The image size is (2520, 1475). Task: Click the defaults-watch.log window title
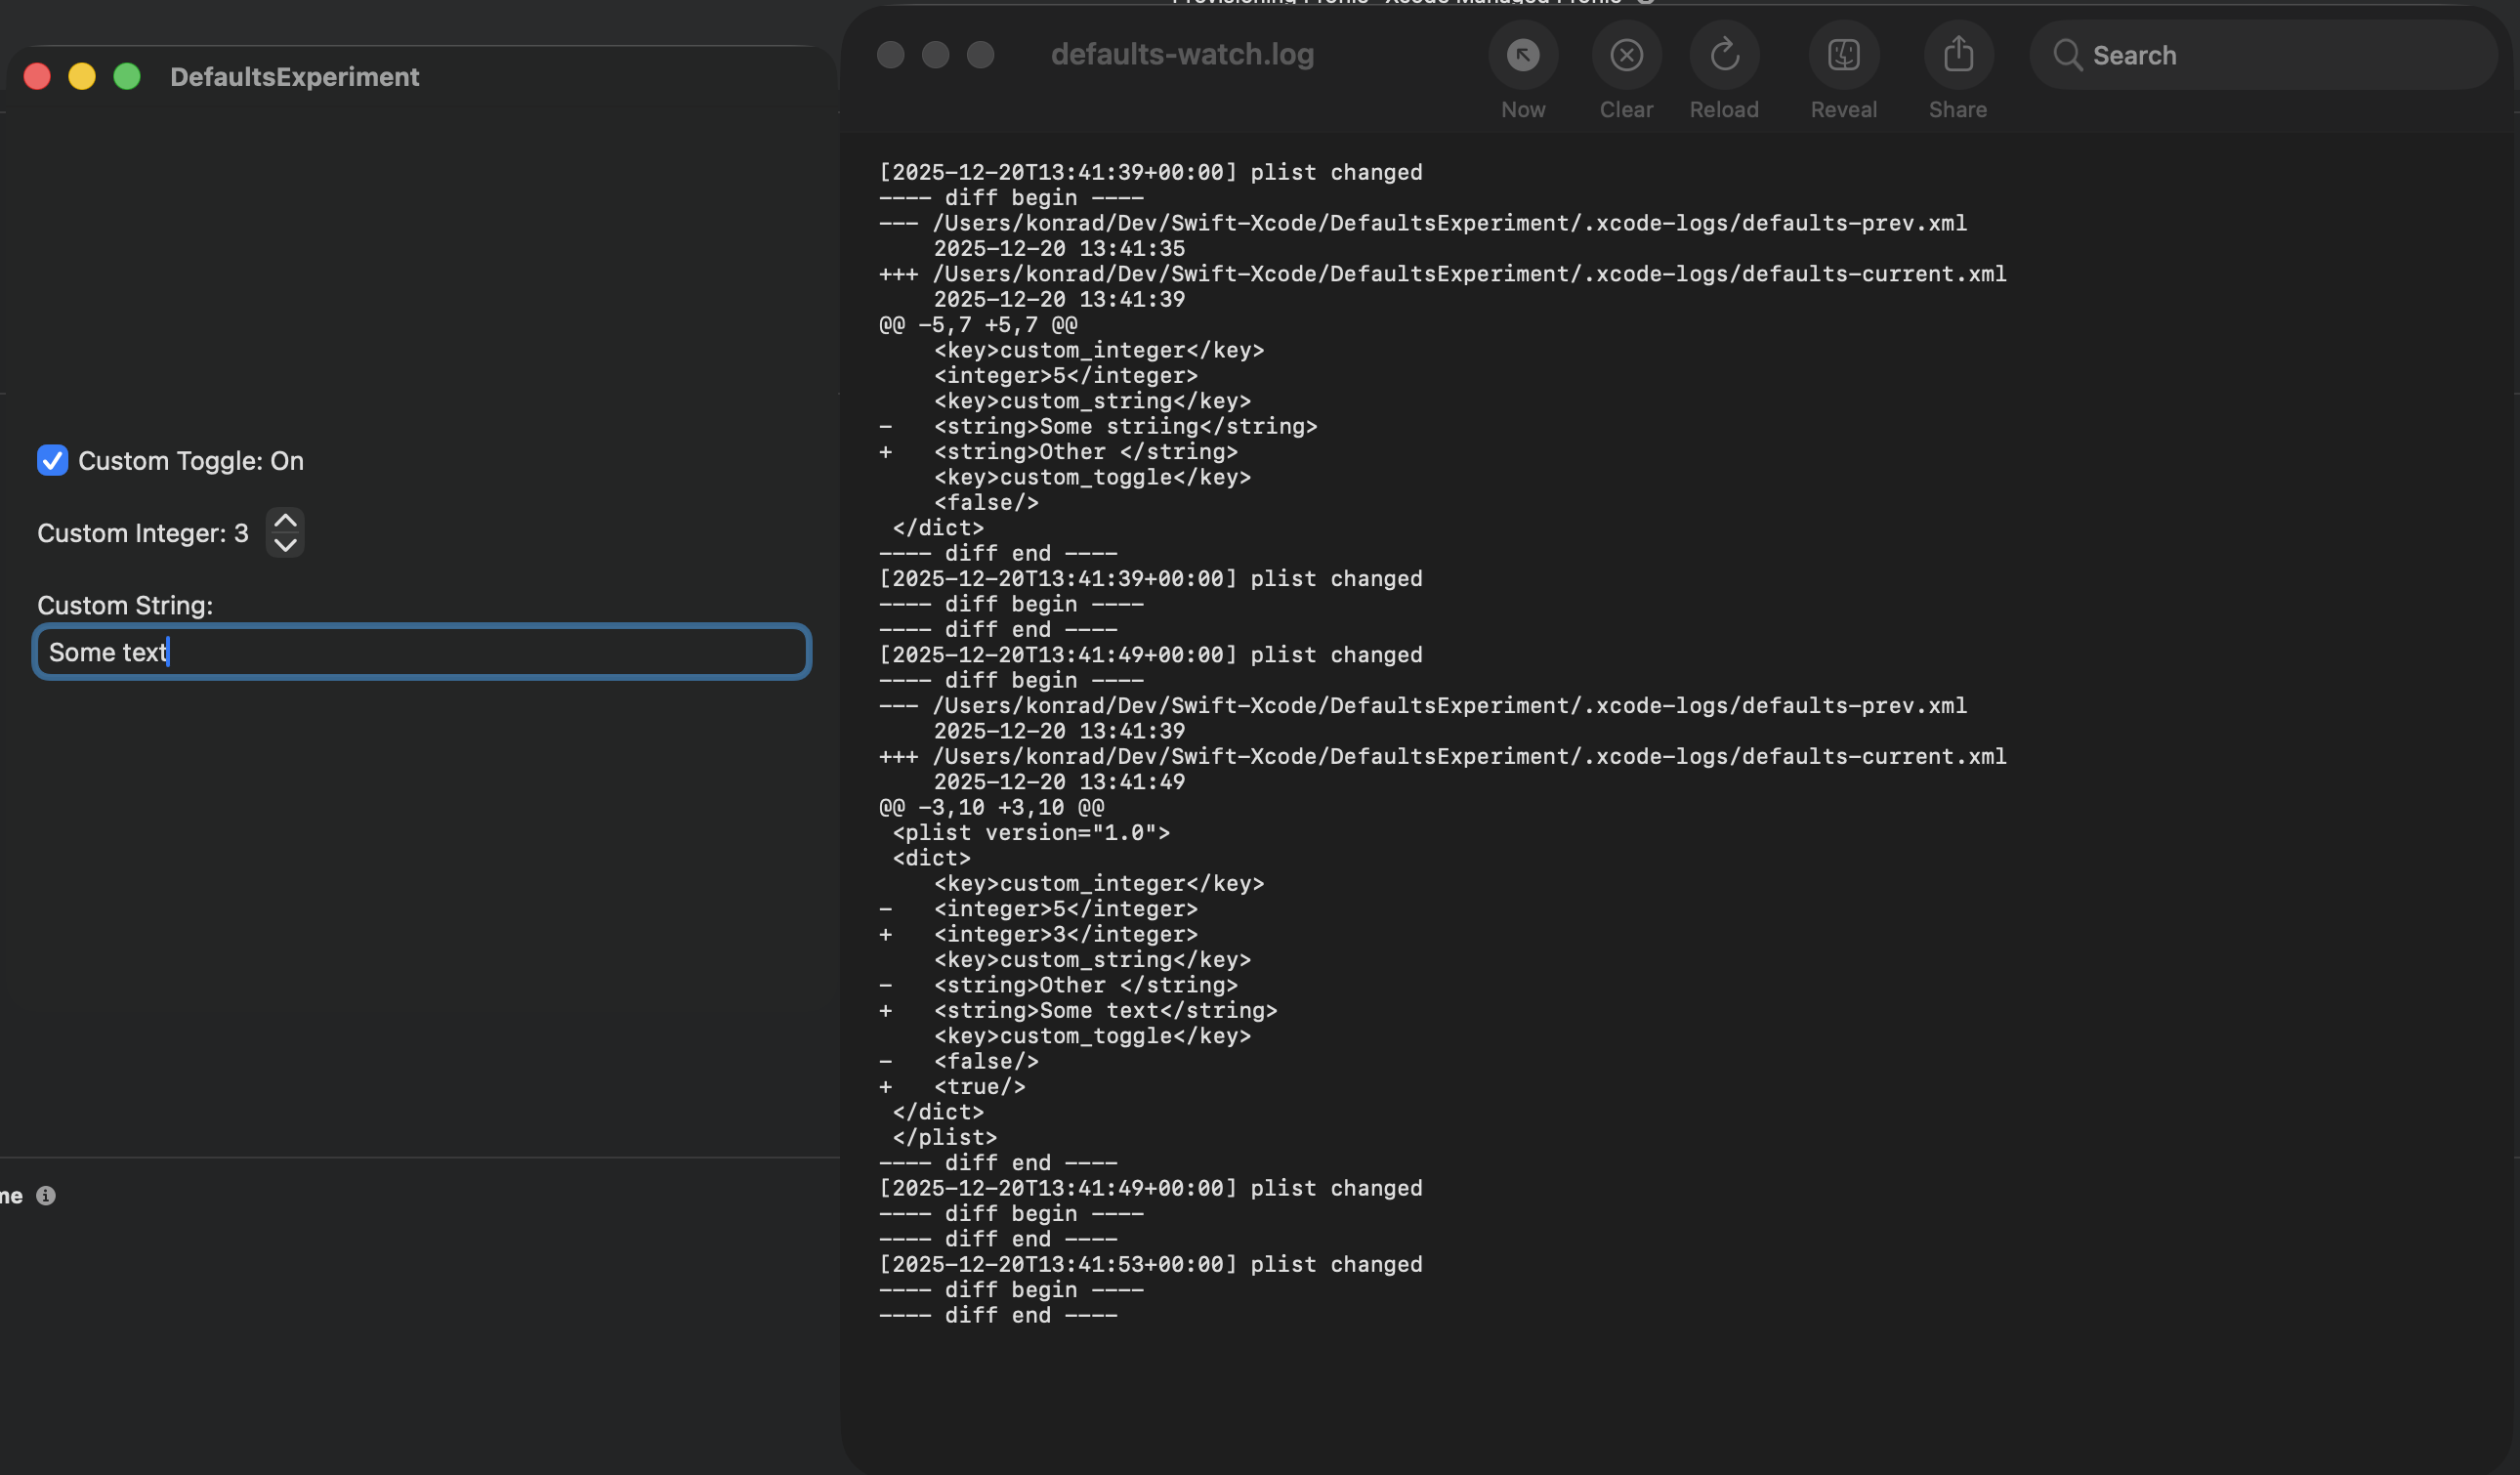pos(1181,55)
